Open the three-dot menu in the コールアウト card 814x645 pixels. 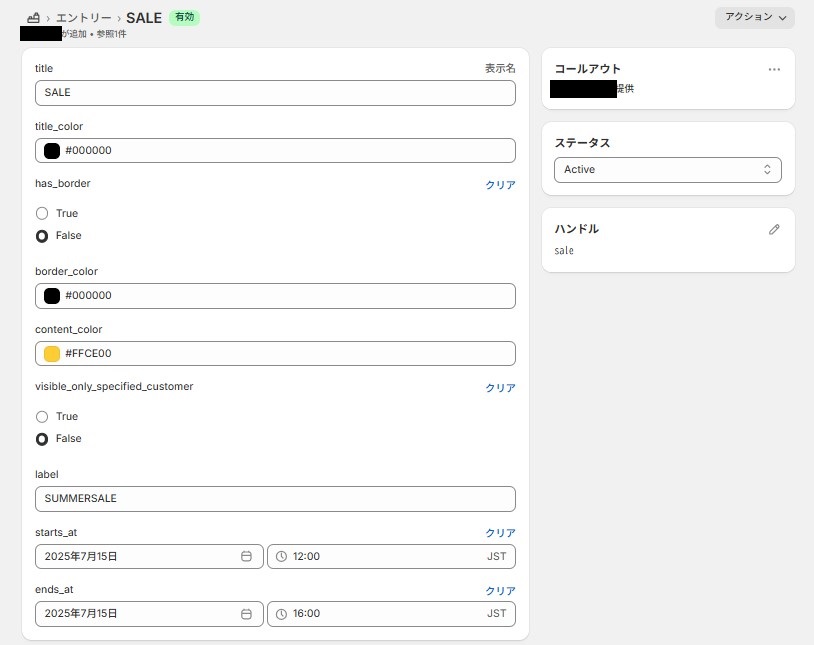point(774,69)
